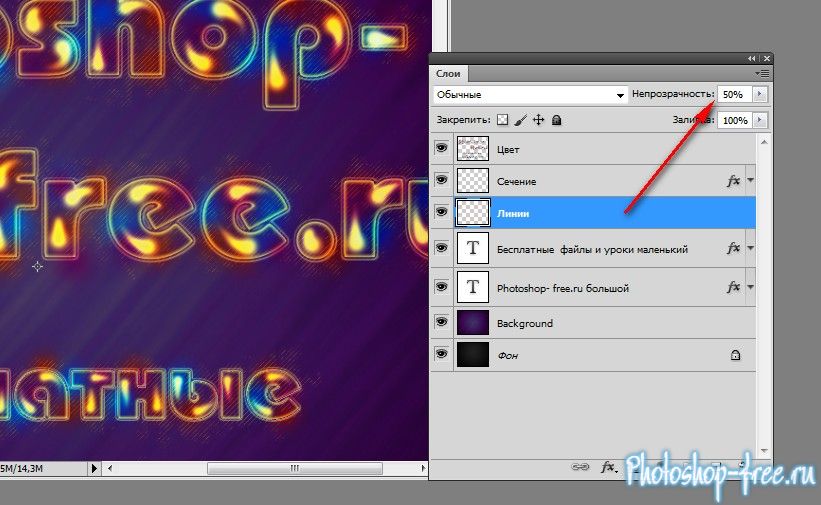This screenshot has height=505, width=821.
Task: Click the horizontal scrollbar under the canvas
Action: click(293, 468)
